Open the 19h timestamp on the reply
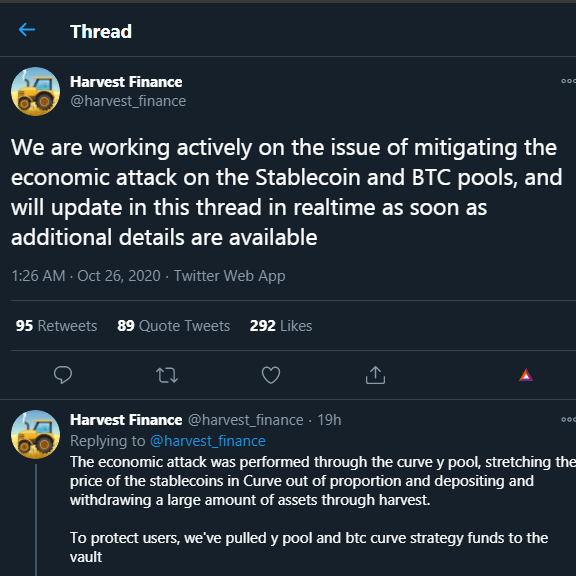The height and width of the screenshot is (576, 576). [329, 420]
